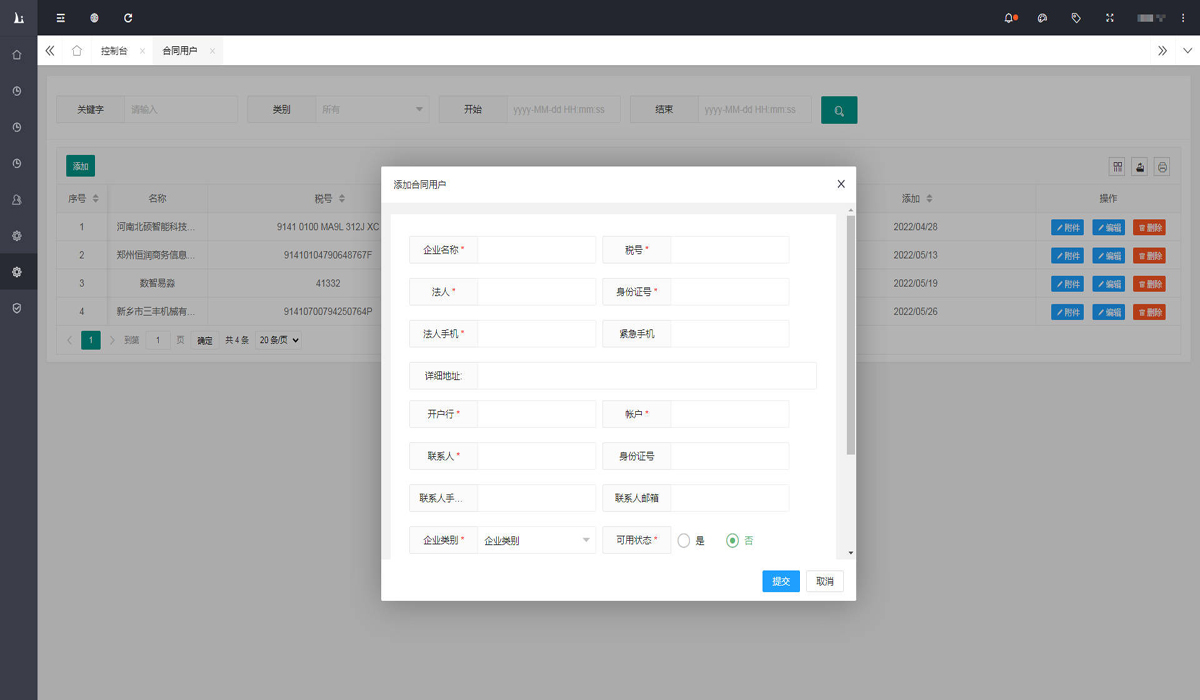Toggle fullscreen mode icon

[1109, 18]
